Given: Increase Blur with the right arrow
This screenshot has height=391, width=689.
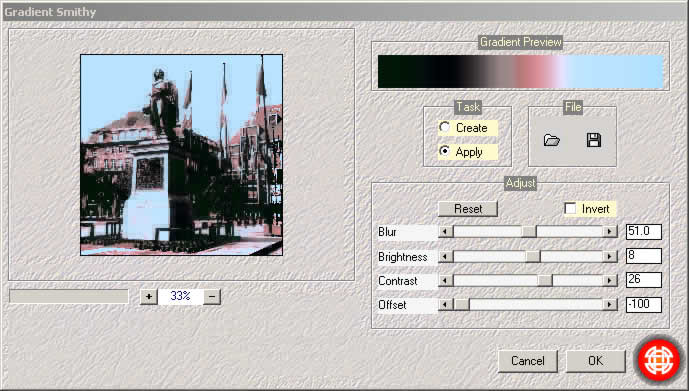Looking at the screenshot, I should pos(610,232).
